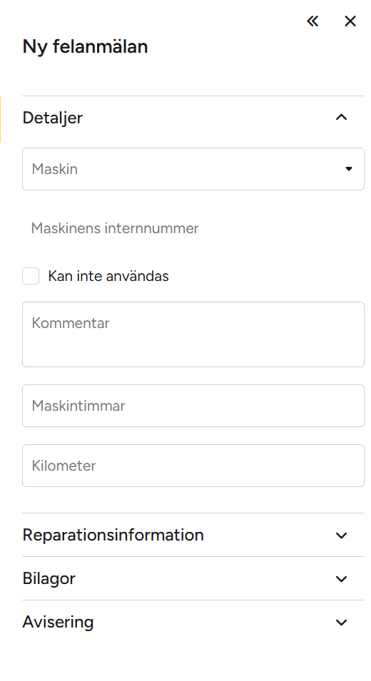Click into the Maskin selection field
This screenshot has height=681, width=371.
tap(193, 169)
